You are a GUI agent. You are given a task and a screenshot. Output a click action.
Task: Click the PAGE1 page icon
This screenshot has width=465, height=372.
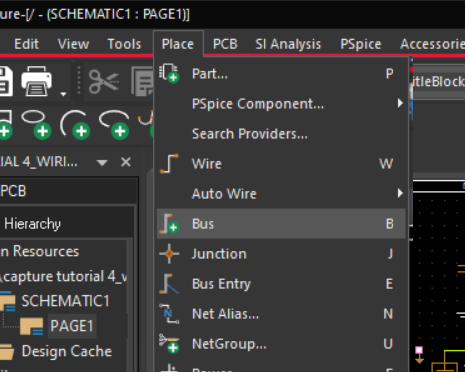[32, 326]
